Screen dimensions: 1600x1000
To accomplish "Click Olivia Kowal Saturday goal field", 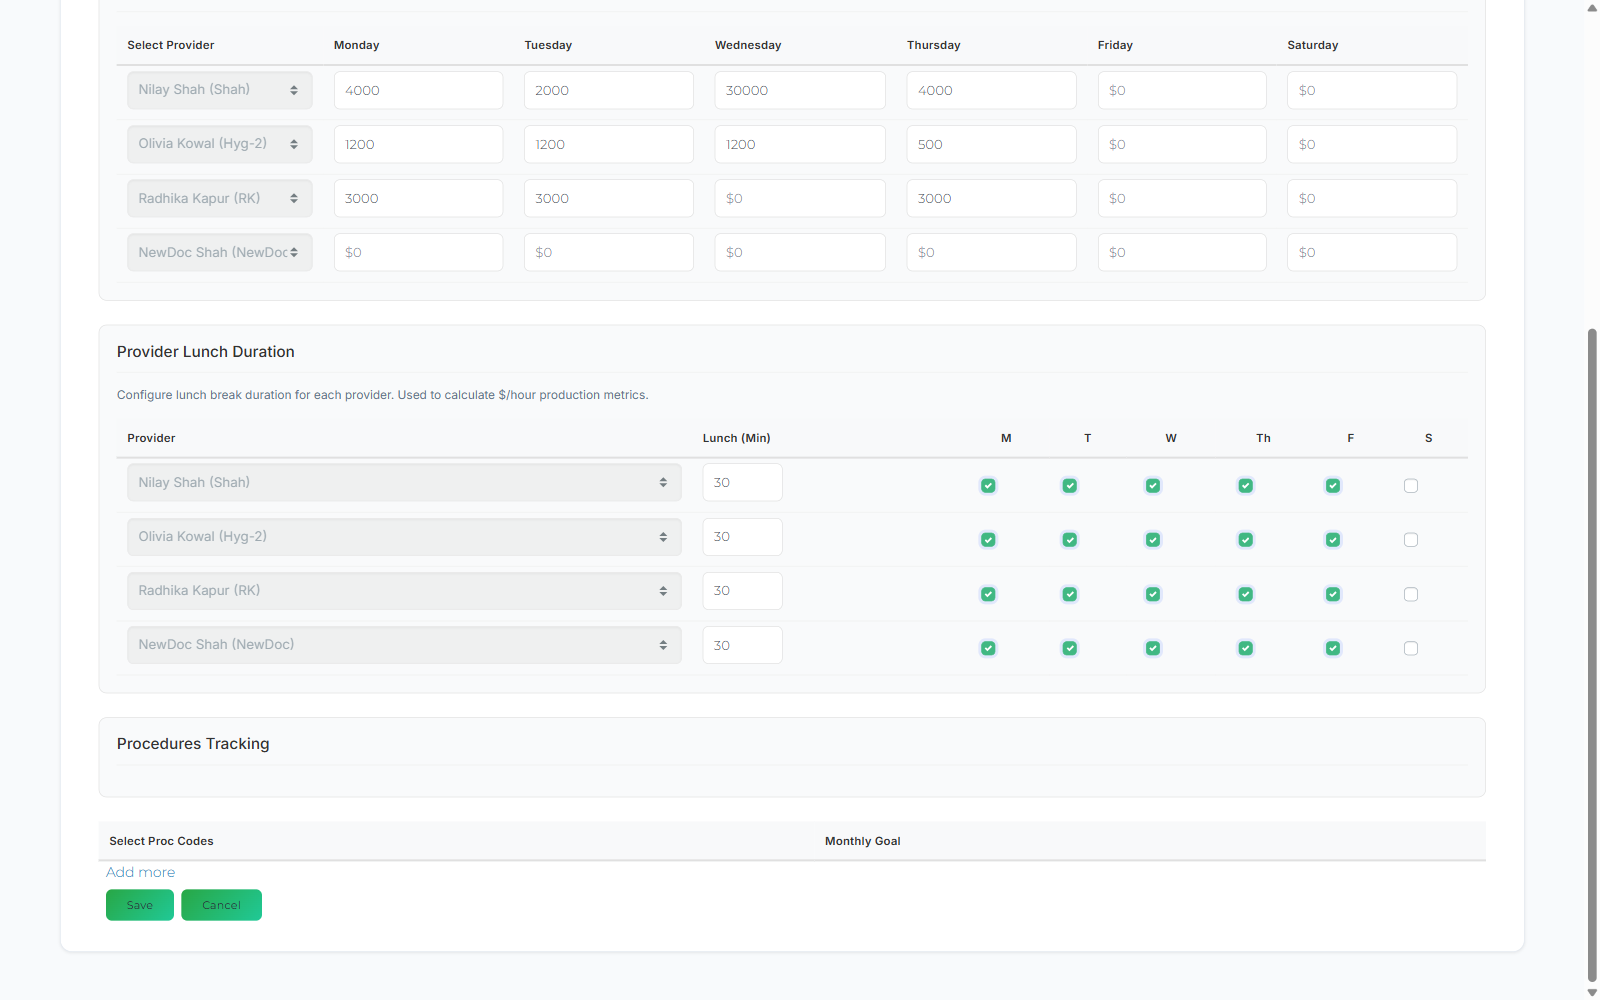I will coord(1372,144).
